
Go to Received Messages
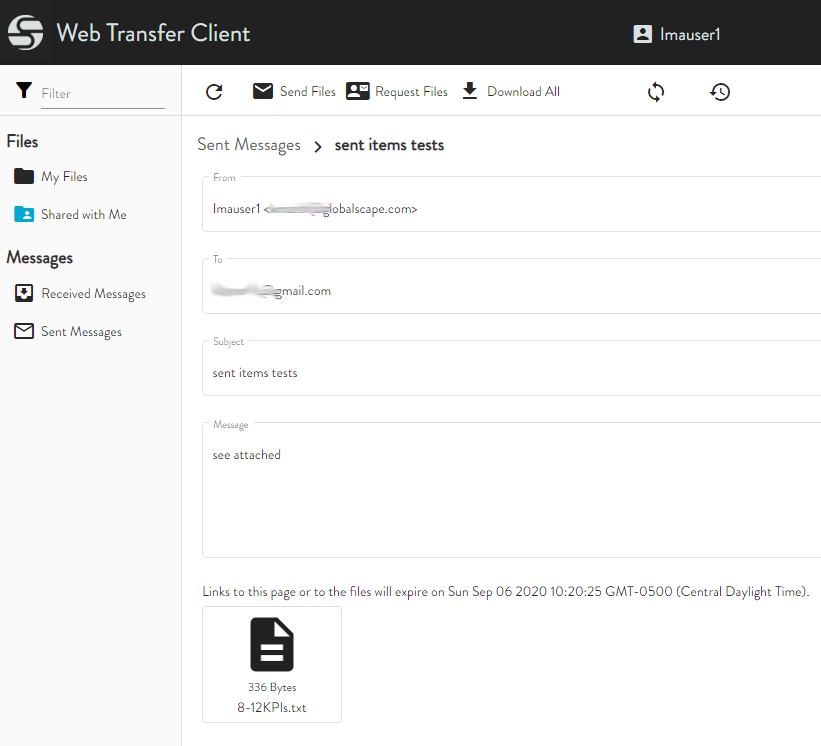pos(93,294)
